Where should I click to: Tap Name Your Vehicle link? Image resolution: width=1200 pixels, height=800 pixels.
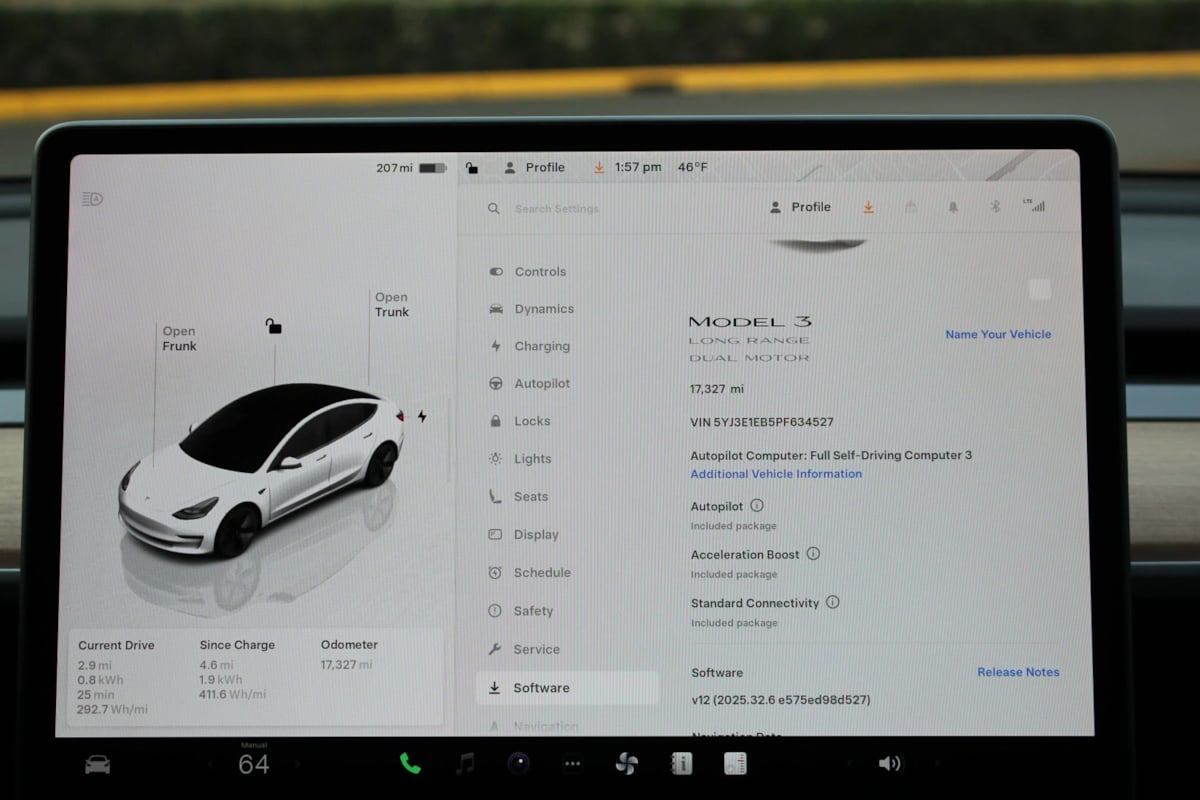(998, 334)
